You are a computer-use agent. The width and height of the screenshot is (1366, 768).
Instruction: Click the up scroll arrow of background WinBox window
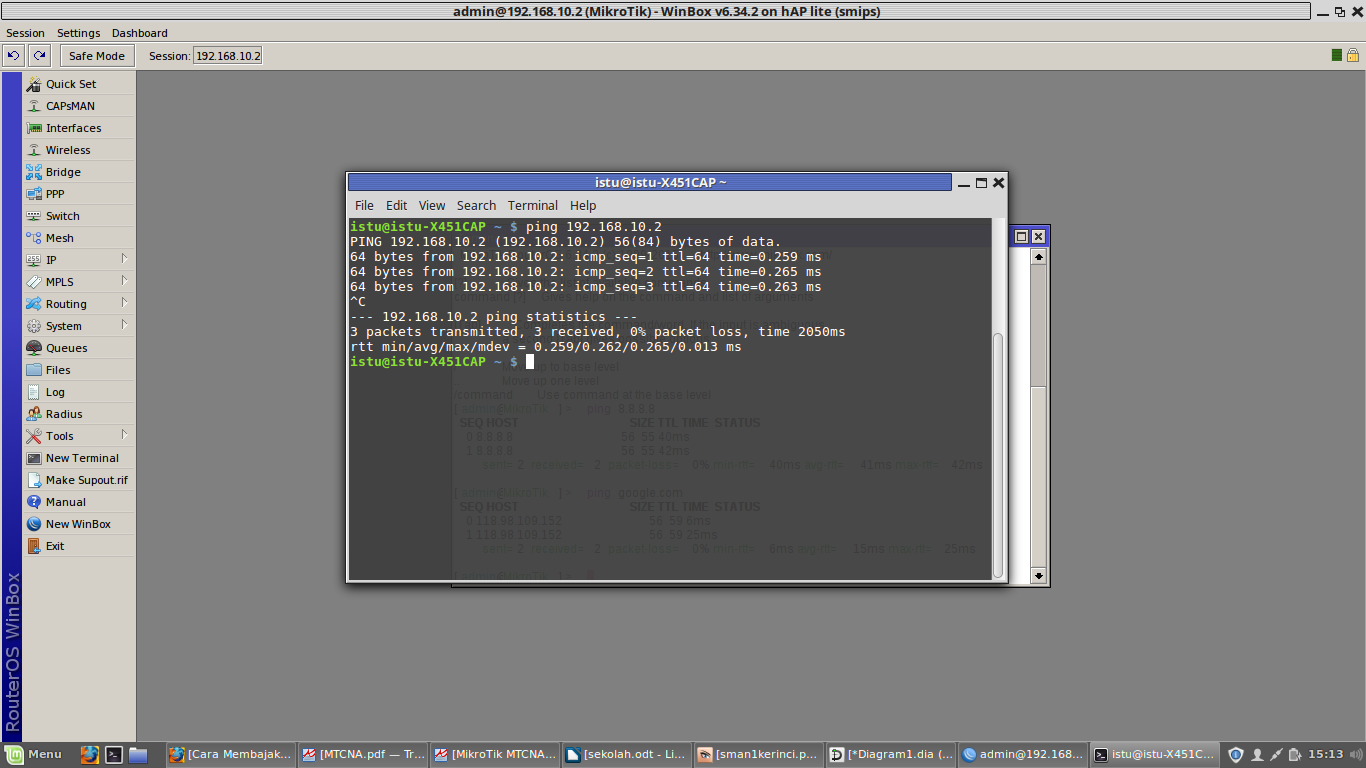(x=1038, y=257)
